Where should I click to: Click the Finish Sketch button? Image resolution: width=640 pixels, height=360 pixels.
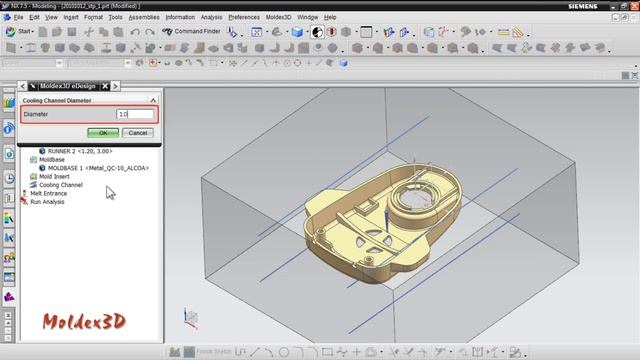(x=209, y=351)
